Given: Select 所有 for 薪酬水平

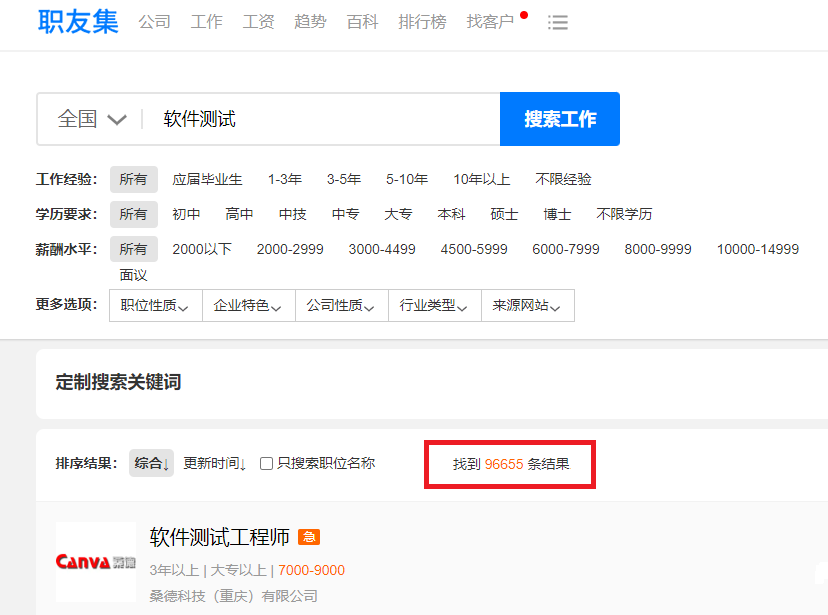Looking at the screenshot, I should (x=134, y=249).
